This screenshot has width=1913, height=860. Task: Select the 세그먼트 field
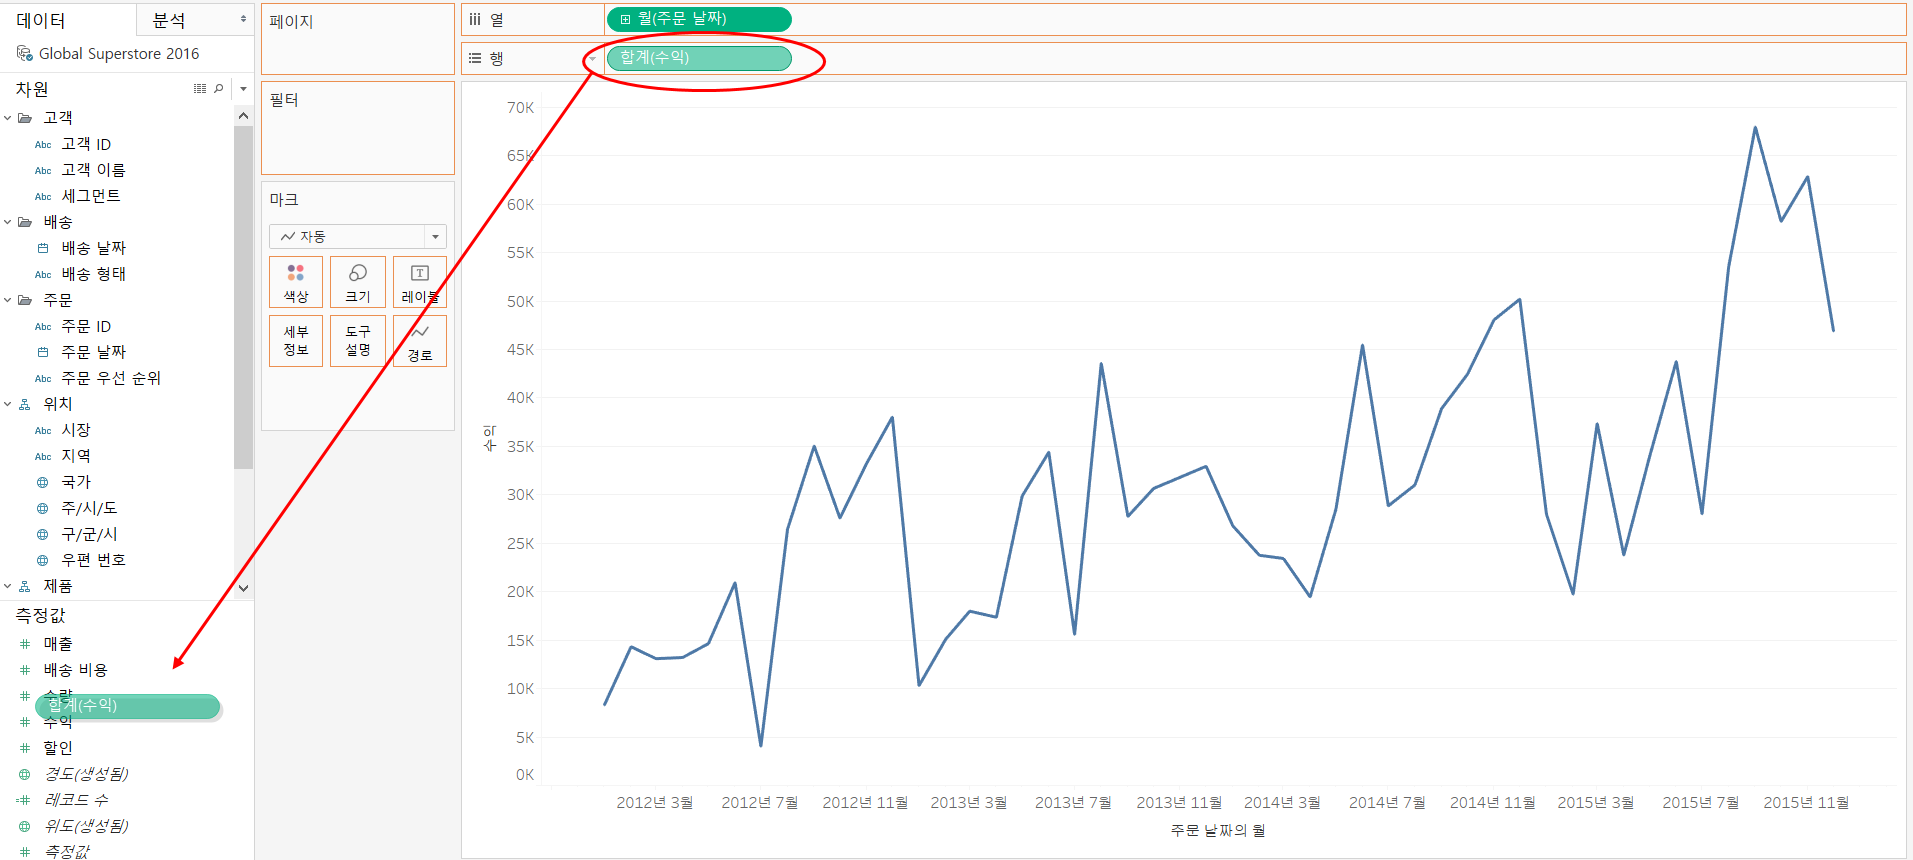(x=91, y=196)
